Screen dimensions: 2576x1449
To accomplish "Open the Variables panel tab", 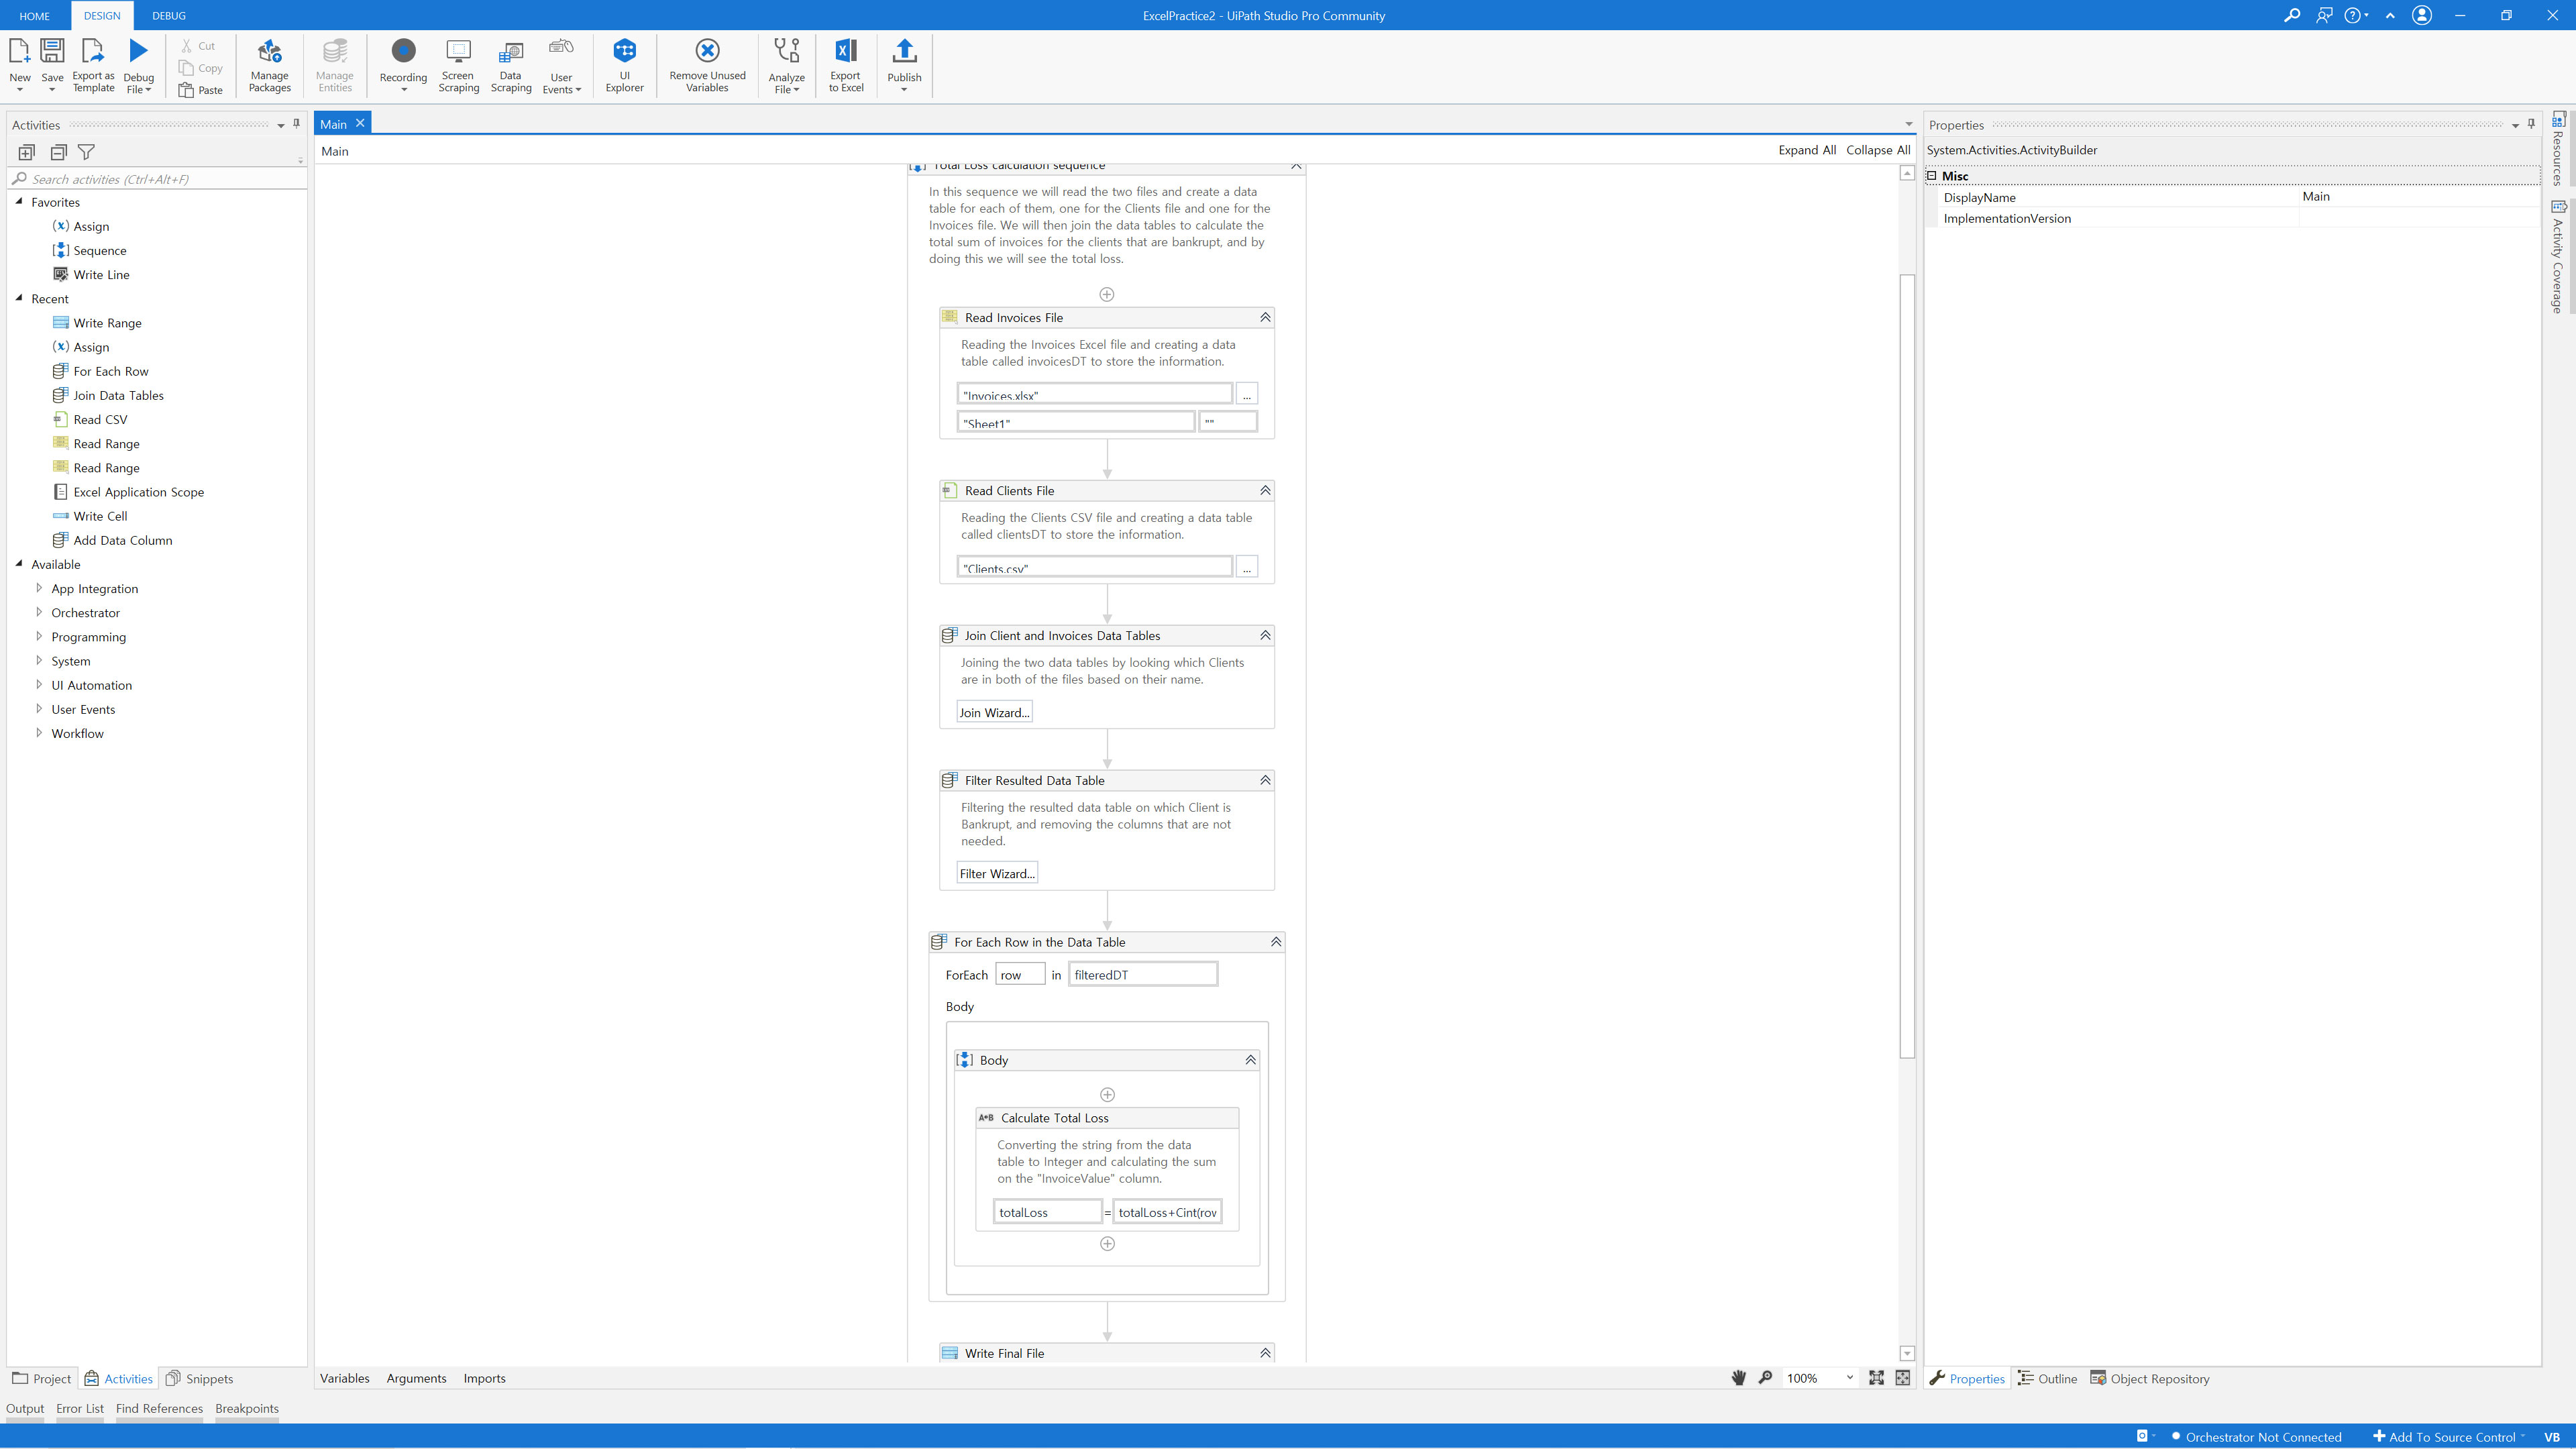I will click(x=344, y=1378).
